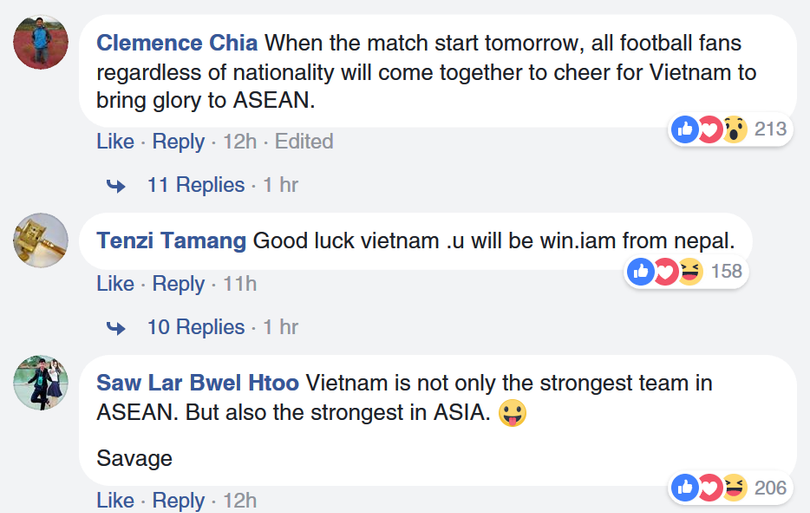Like Saw Lar Bwel Htoo's comment
This screenshot has height=513, width=810.
pos(115,500)
